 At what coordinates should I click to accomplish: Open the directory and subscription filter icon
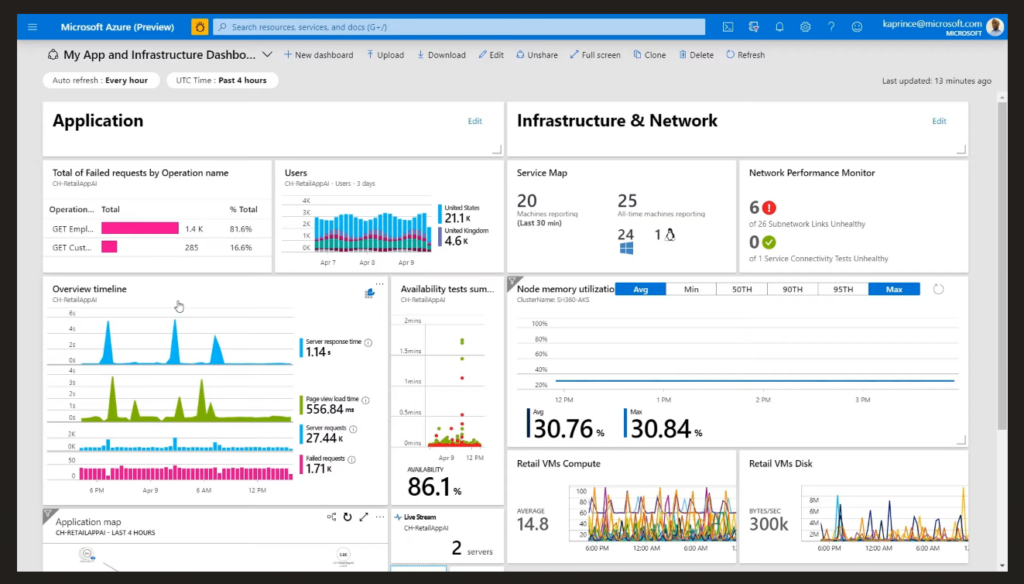coord(754,27)
